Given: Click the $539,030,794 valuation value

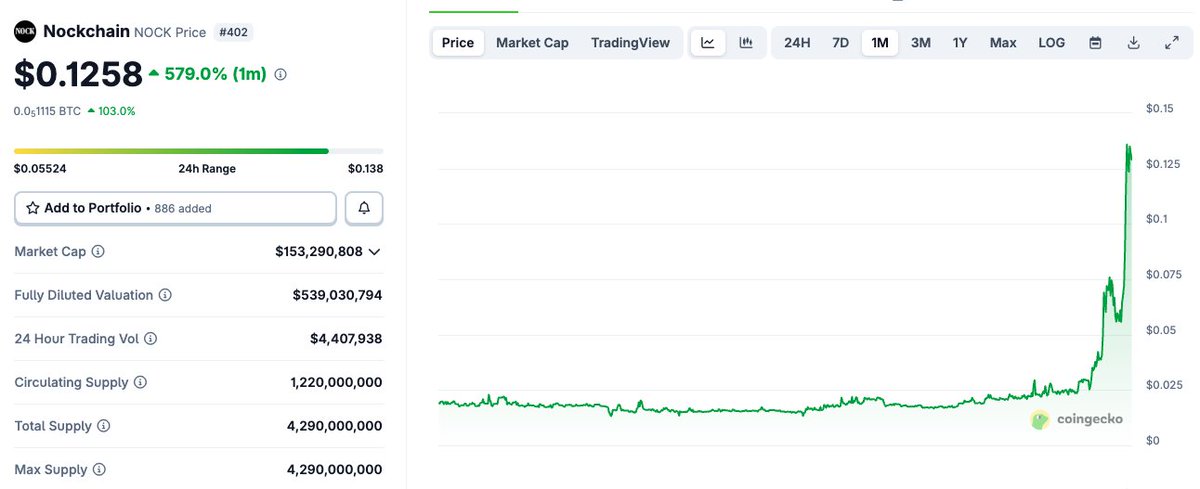Looking at the screenshot, I should [337, 296].
